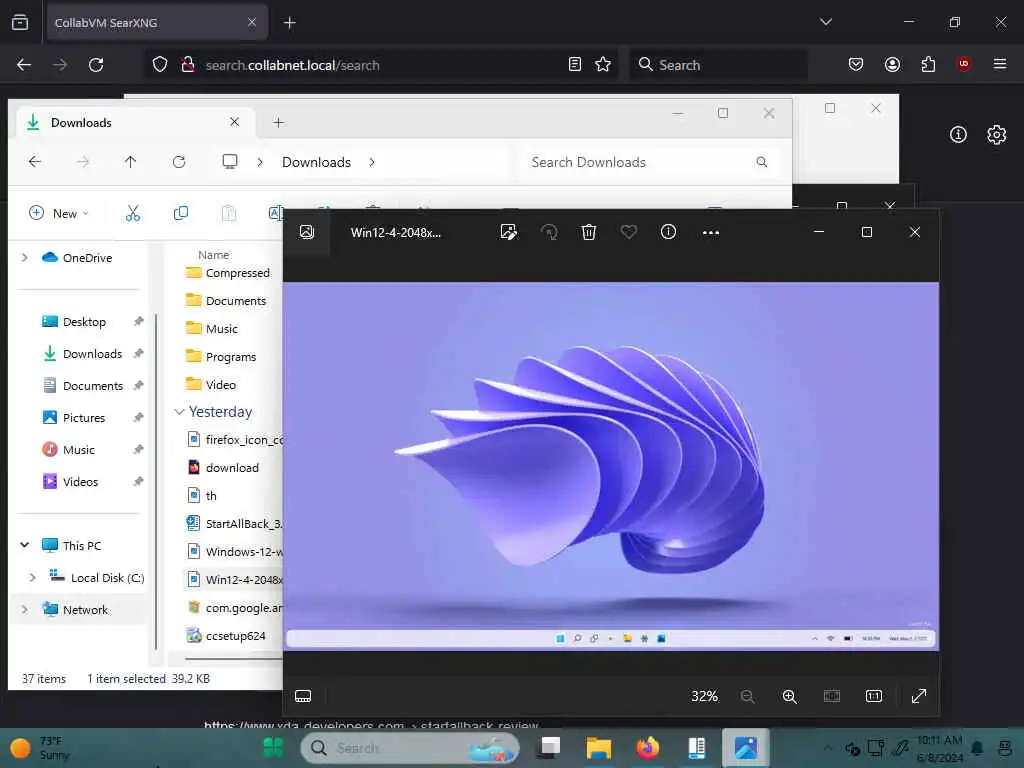Viewport: 1024px width, 768px height.
Task: Open the New item dropdown
Action: (59, 214)
